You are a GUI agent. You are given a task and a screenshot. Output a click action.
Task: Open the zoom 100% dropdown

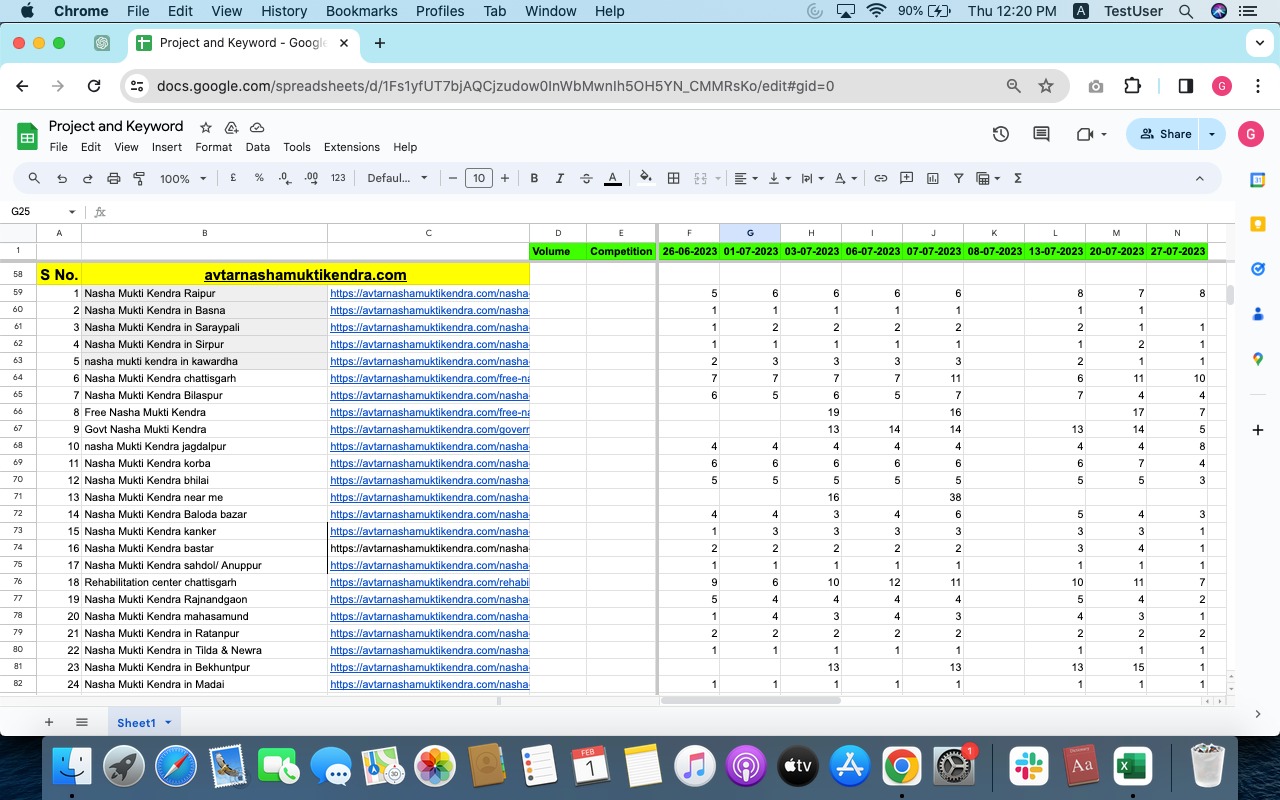(x=183, y=178)
